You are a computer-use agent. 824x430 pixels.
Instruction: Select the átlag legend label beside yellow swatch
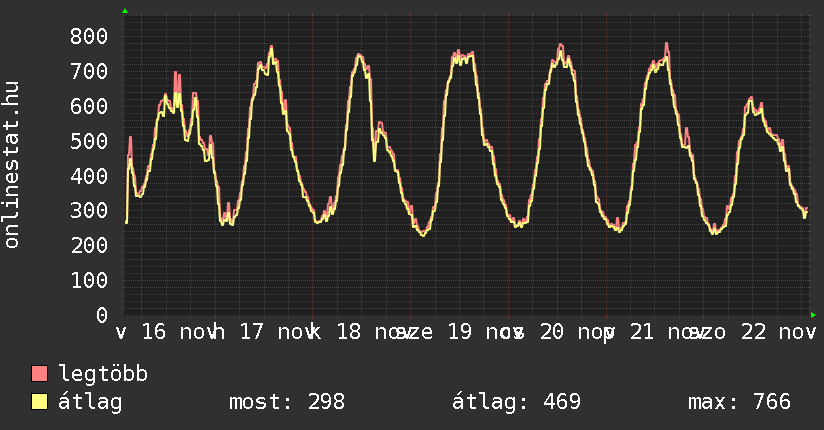91,403
